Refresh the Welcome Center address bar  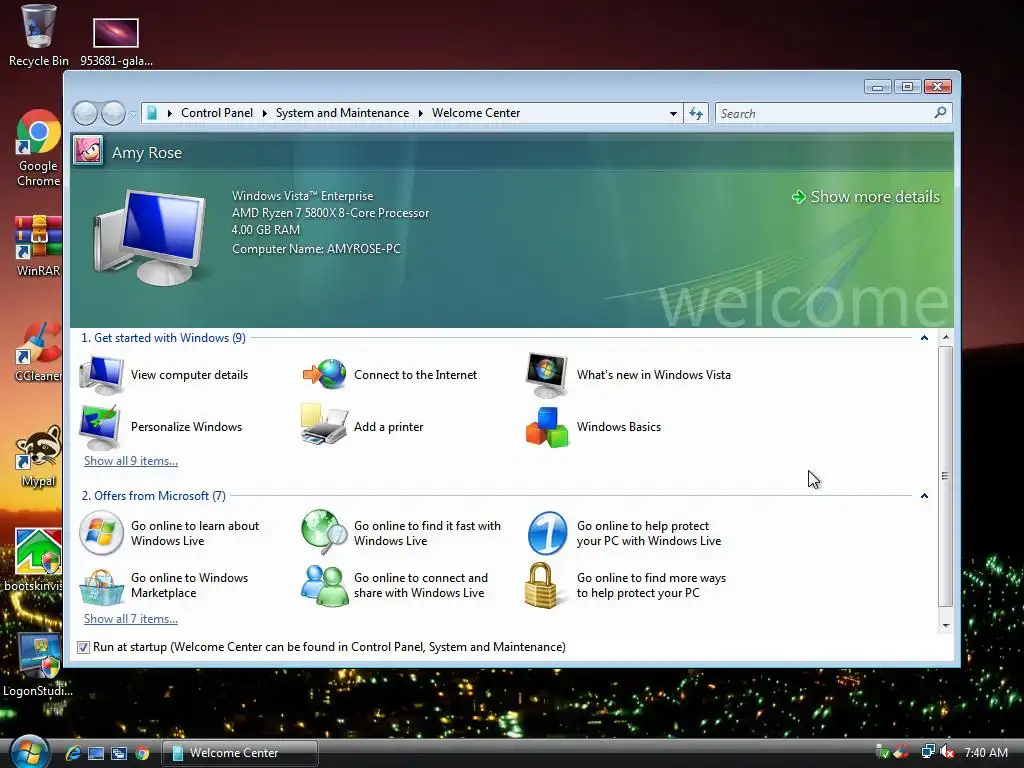(696, 114)
